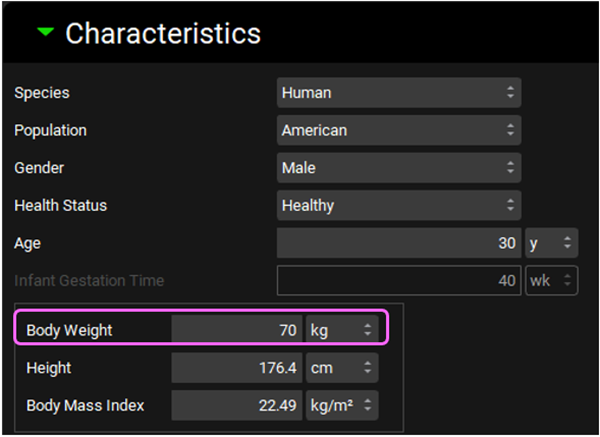Viewport: 600px width, 437px height.
Task: Click the Body Mass Index field showing 22.49
Action: 237,405
